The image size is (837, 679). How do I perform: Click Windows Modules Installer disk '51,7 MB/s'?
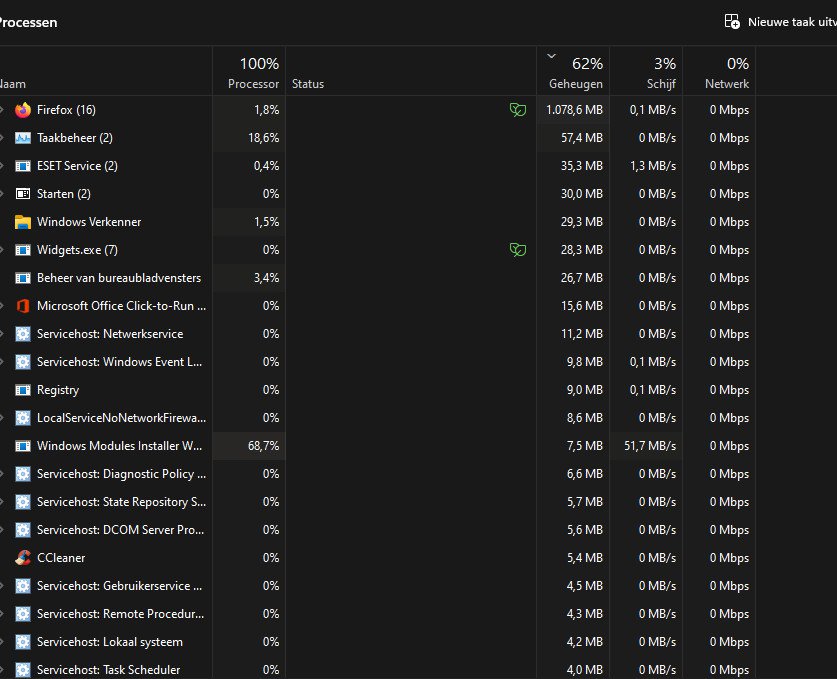650,446
